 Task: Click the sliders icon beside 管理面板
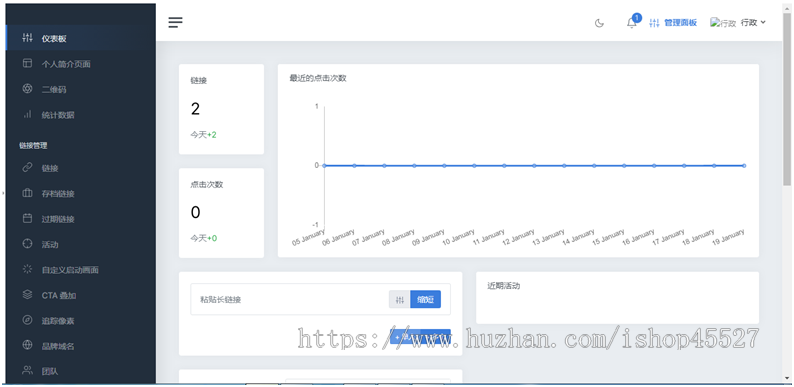click(x=654, y=23)
